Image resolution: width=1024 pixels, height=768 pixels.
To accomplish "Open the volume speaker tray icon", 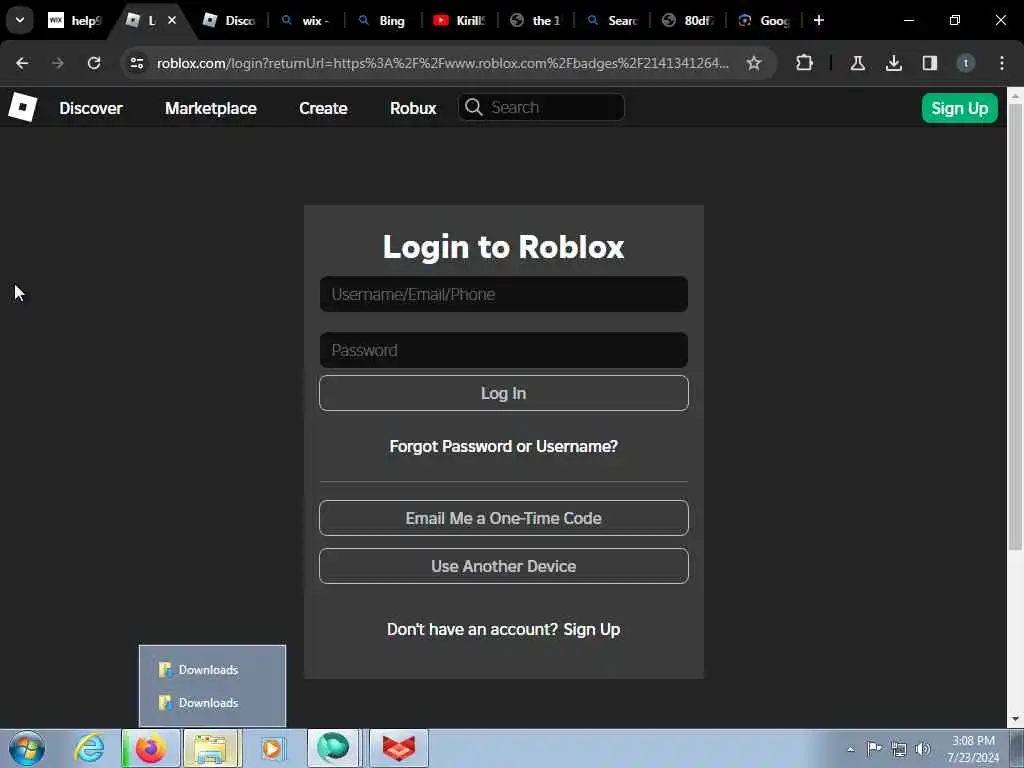I will point(923,749).
